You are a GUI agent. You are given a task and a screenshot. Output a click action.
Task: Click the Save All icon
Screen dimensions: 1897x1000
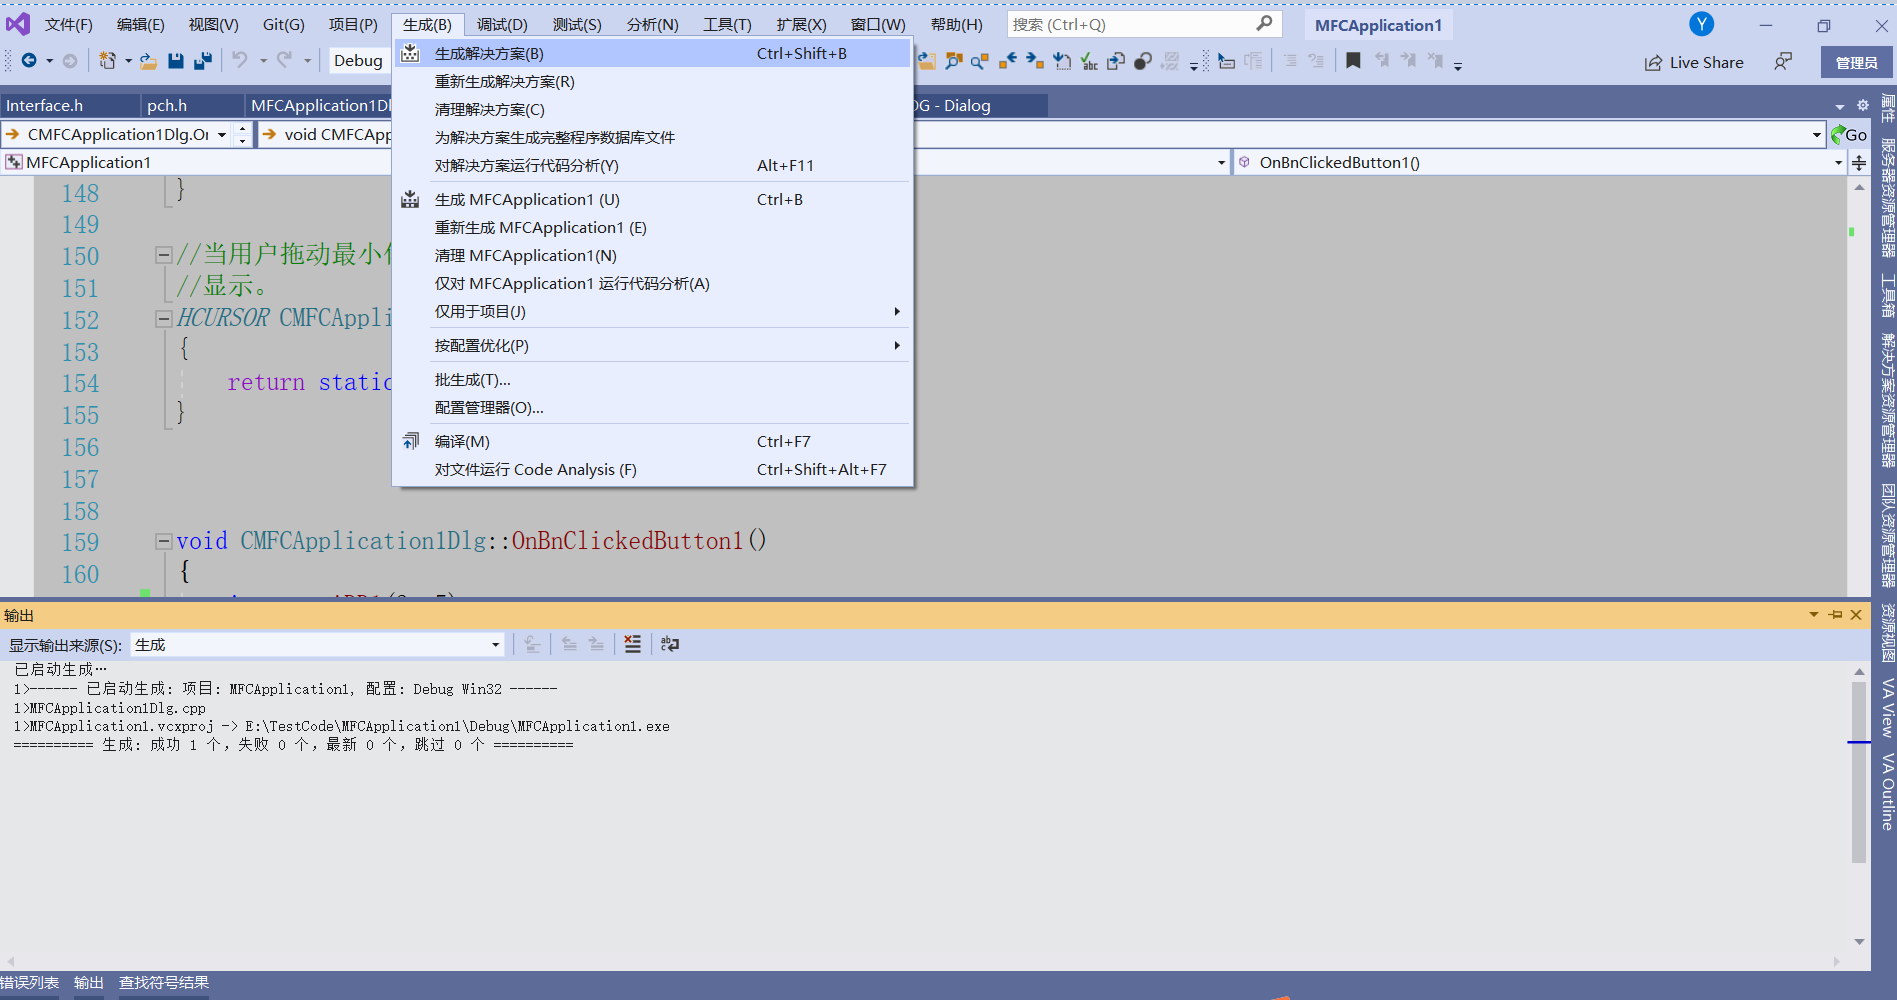click(x=203, y=61)
